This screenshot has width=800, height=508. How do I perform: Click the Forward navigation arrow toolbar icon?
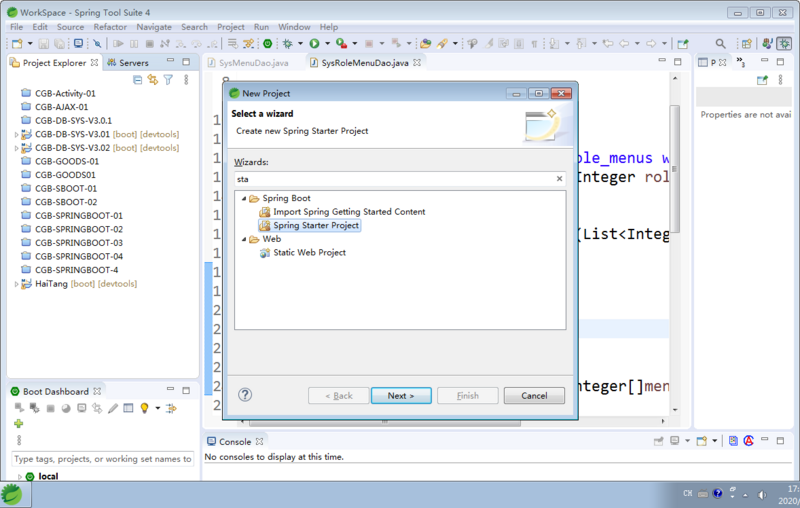[651, 44]
